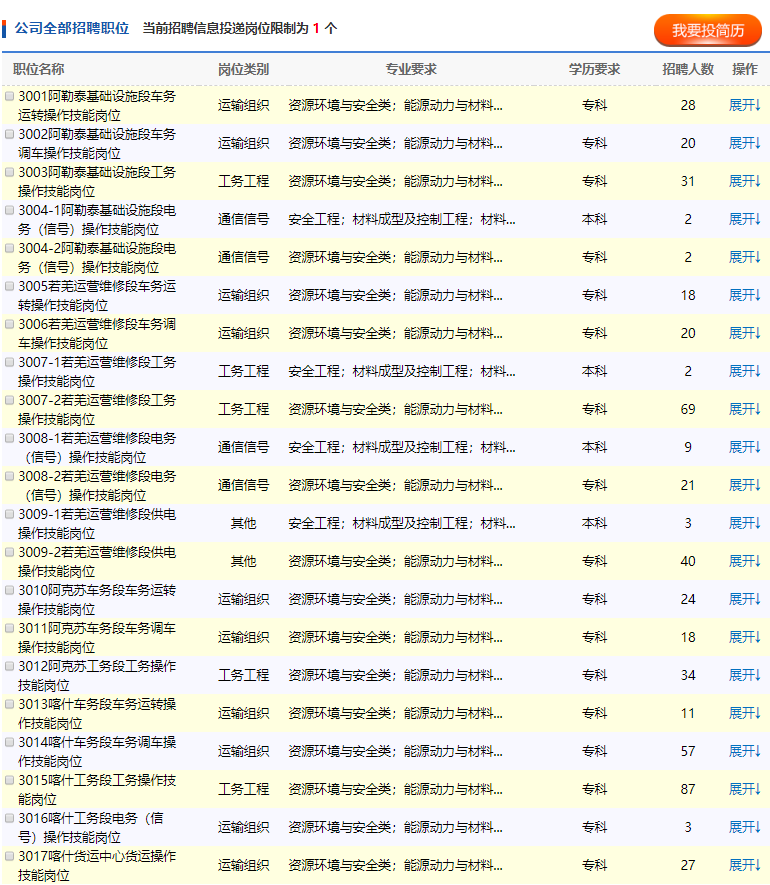Open the 3006若羌运营维修段车务调车 position name
Screen dimensions: 770x885
pyautogui.click(x=97, y=334)
